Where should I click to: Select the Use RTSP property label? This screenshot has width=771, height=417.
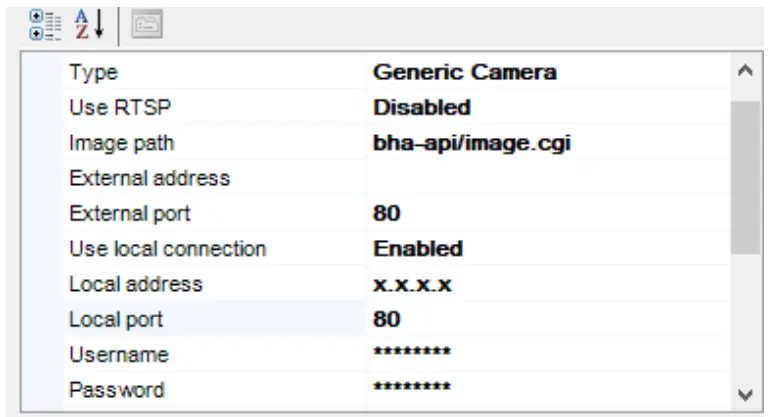[114, 108]
